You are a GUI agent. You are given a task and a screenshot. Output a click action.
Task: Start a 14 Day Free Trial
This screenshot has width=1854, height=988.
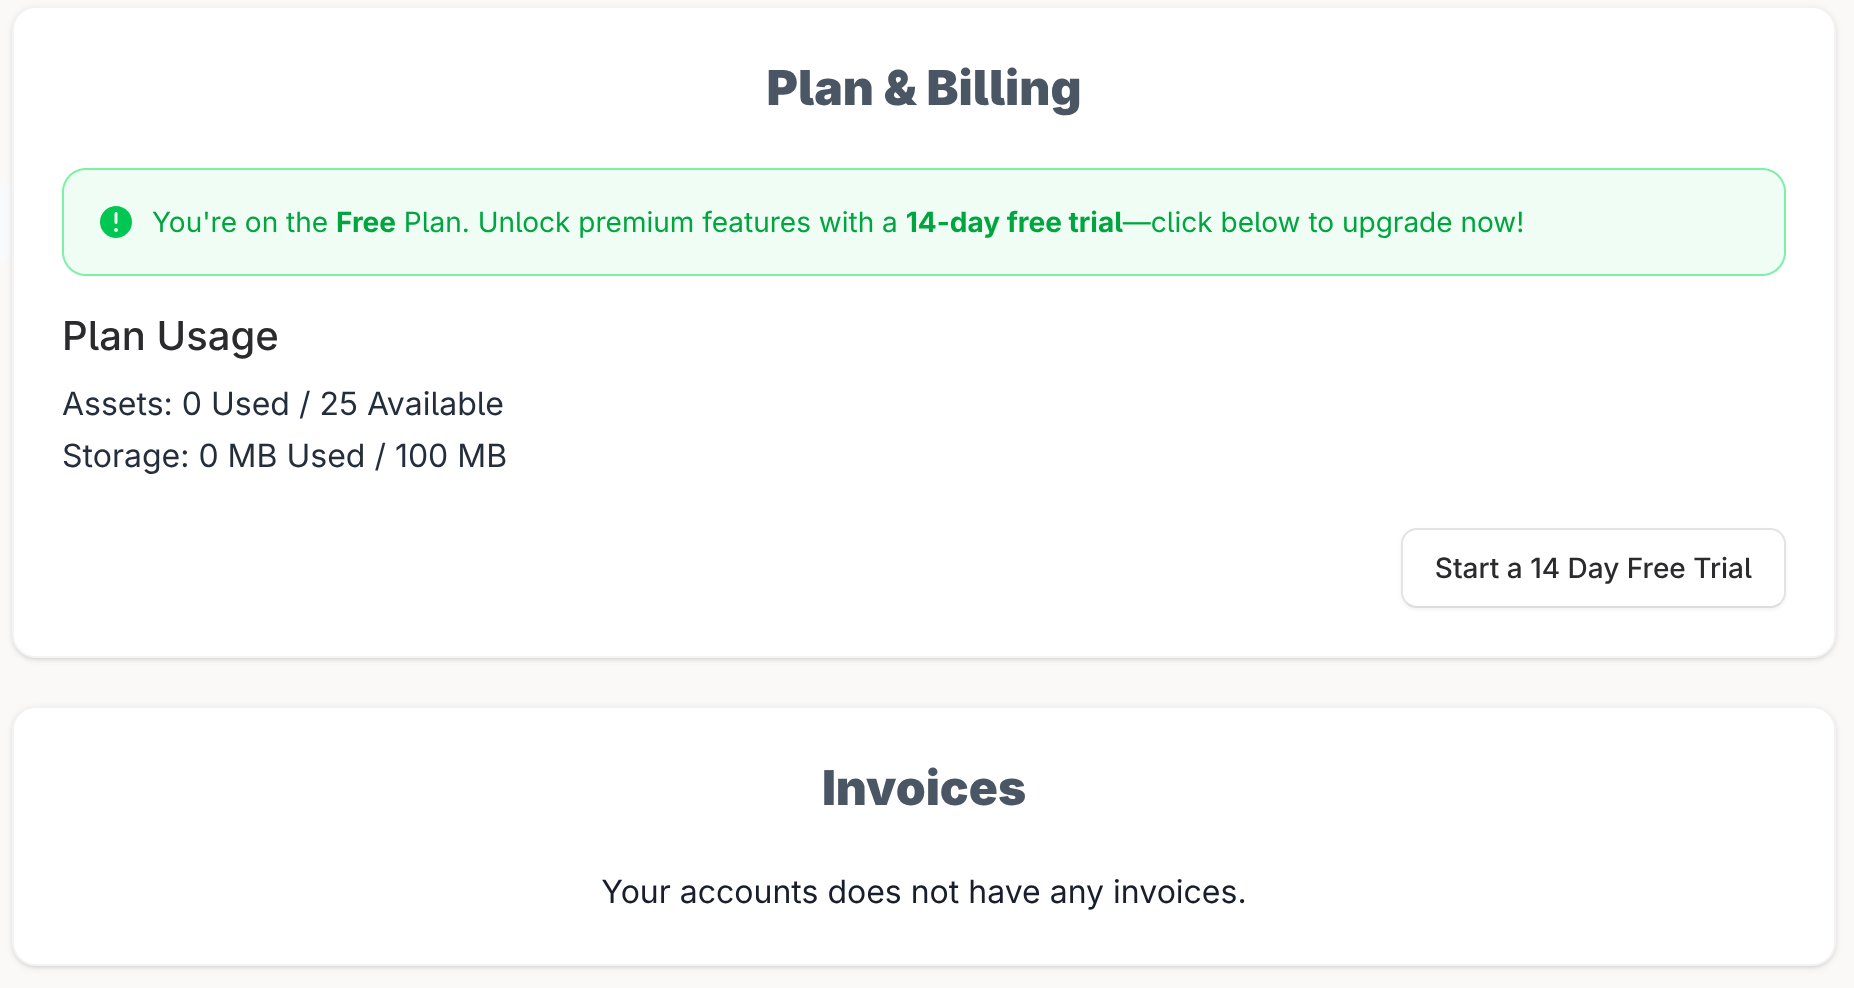click(1593, 568)
